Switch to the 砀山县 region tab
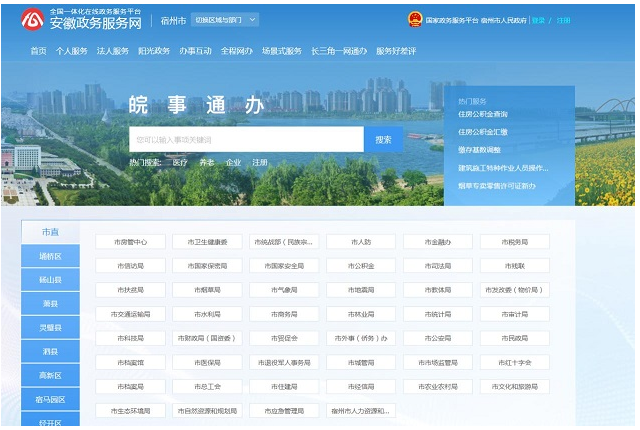640x430 pixels. [50, 280]
